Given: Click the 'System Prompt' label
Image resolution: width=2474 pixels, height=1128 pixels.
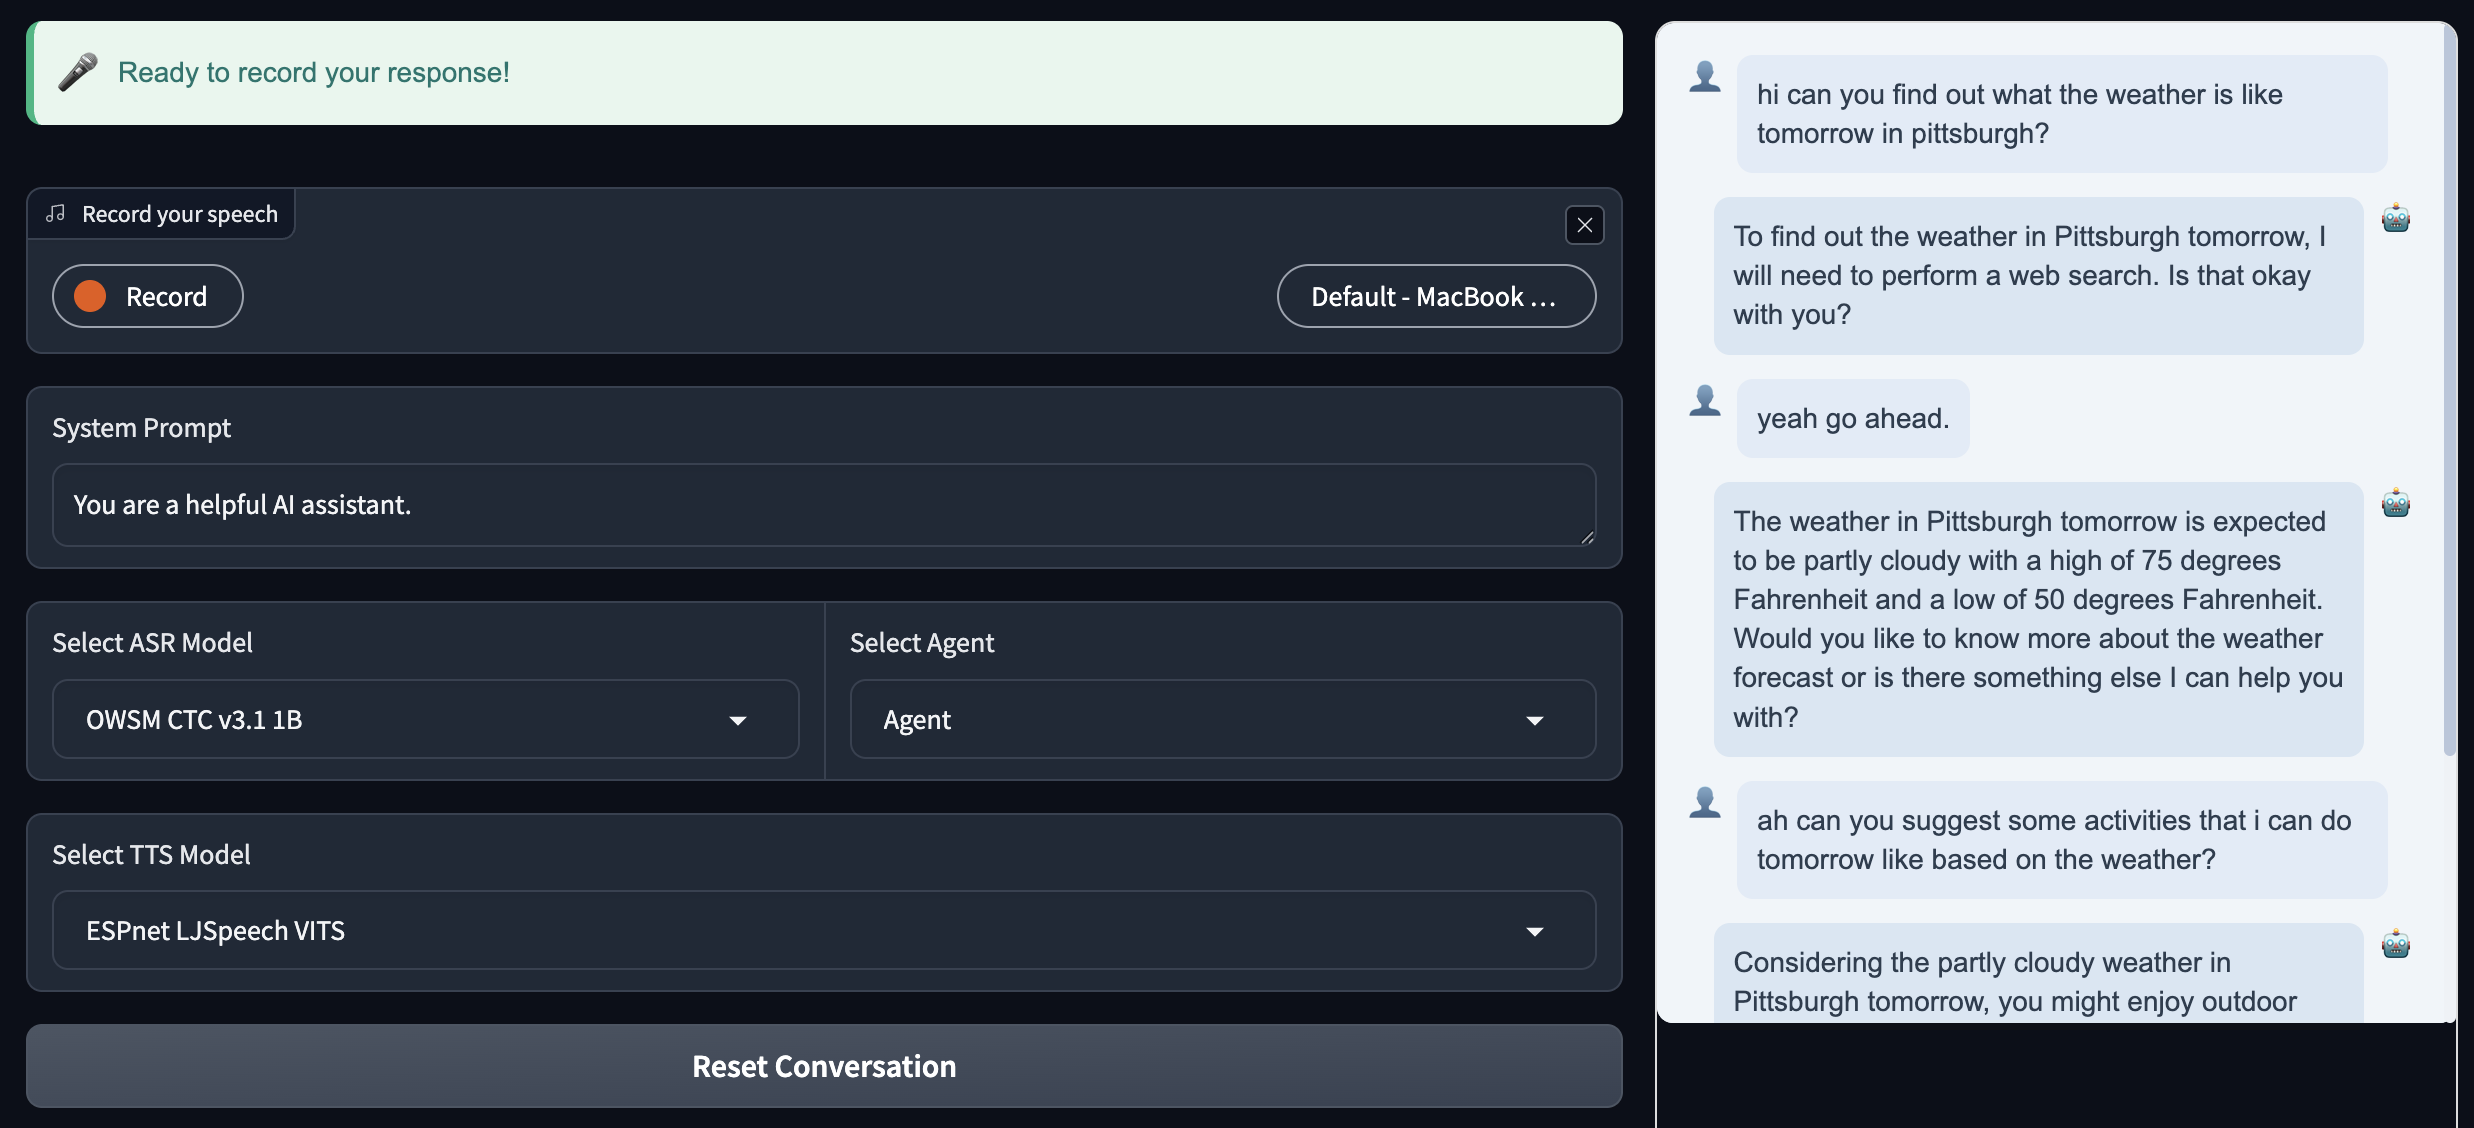Looking at the screenshot, I should (x=141, y=428).
